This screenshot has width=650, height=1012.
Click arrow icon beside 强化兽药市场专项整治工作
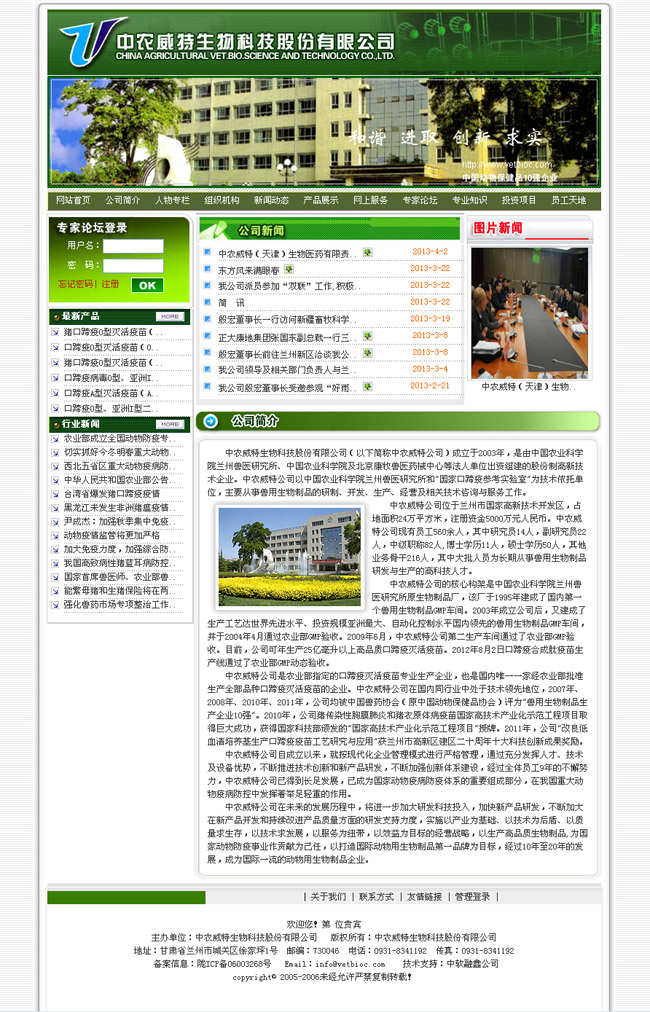(56, 605)
